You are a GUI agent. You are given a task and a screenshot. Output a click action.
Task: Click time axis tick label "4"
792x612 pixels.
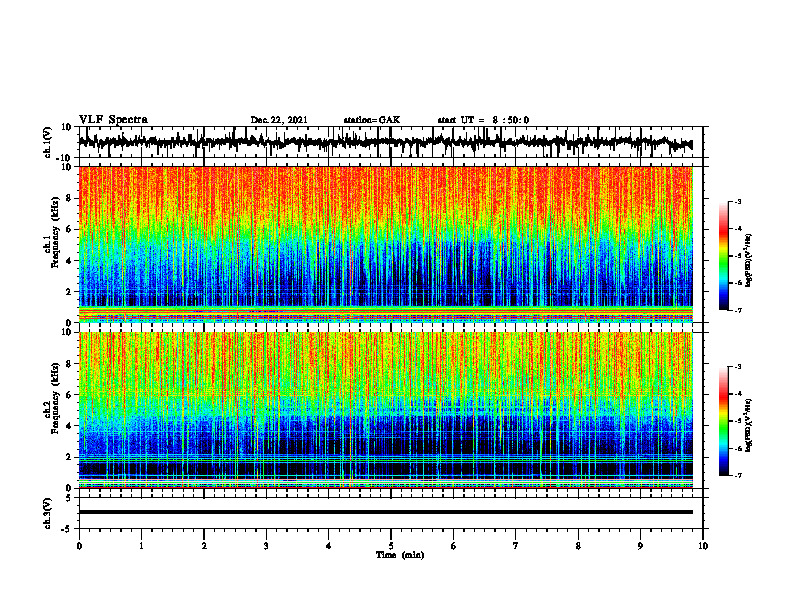(329, 546)
